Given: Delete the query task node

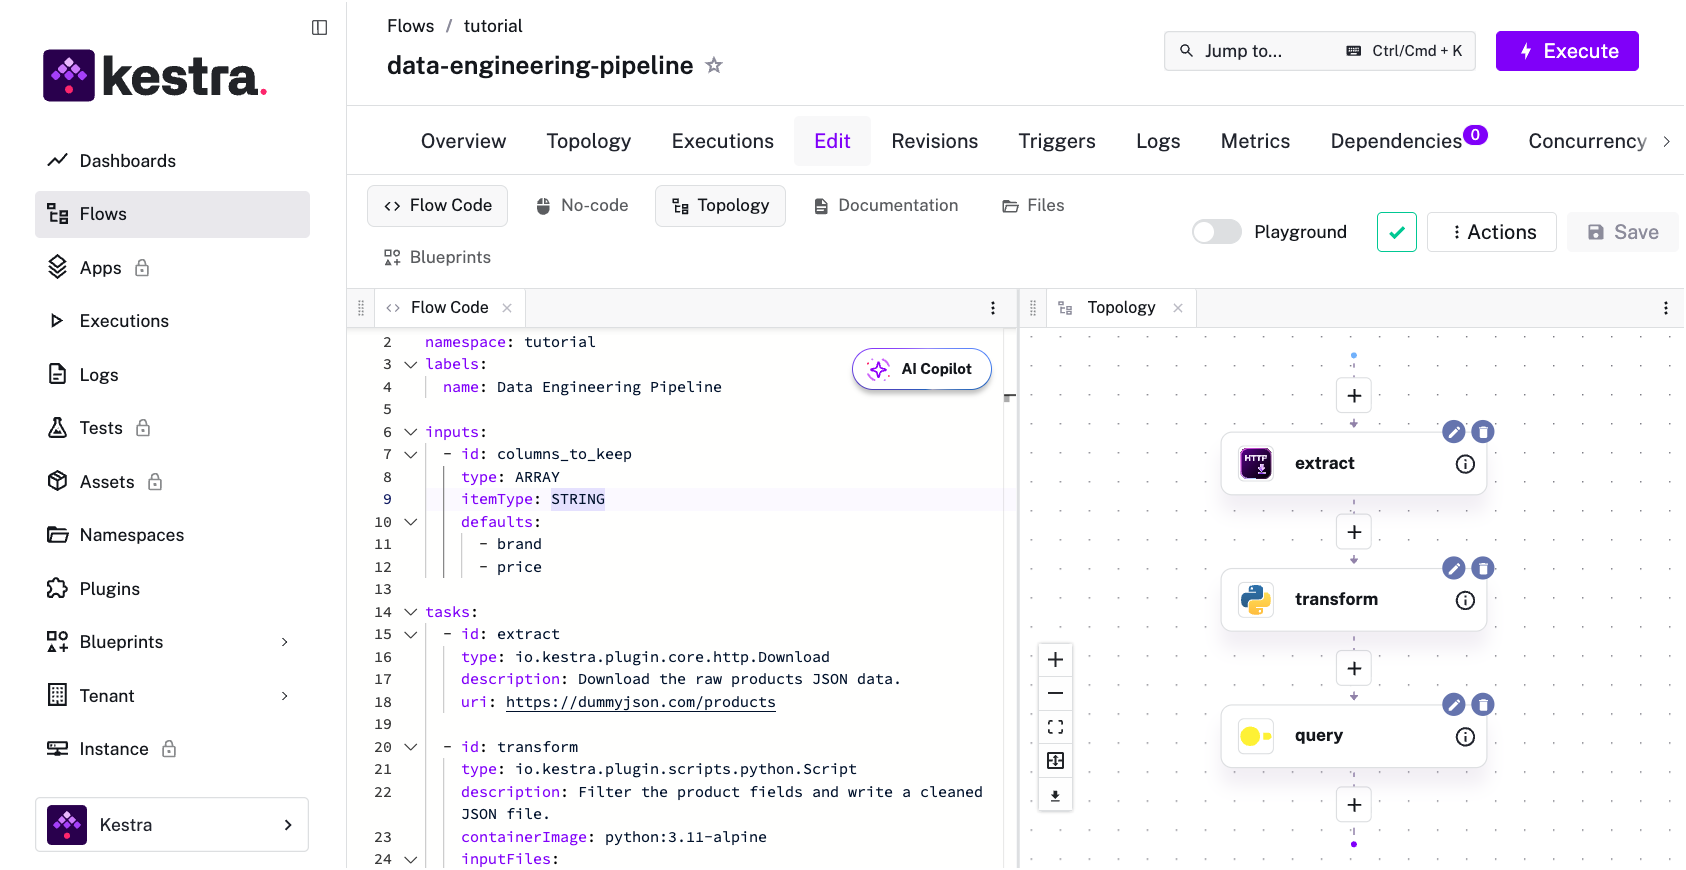Looking at the screenshot, I should (x=1483, y=705).
